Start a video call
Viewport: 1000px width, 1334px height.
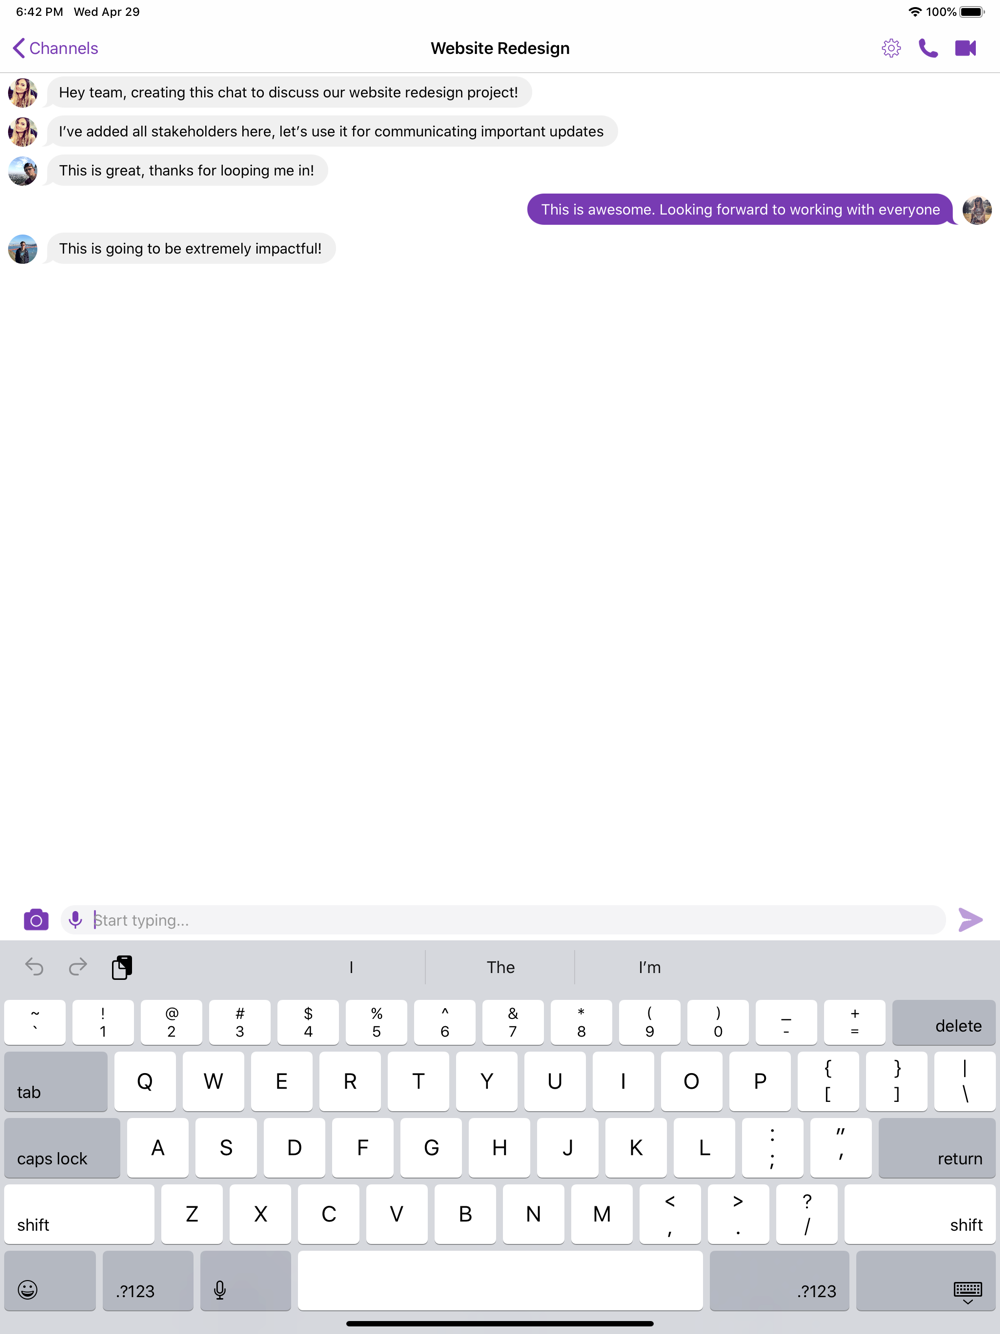(x=965, y=48)
